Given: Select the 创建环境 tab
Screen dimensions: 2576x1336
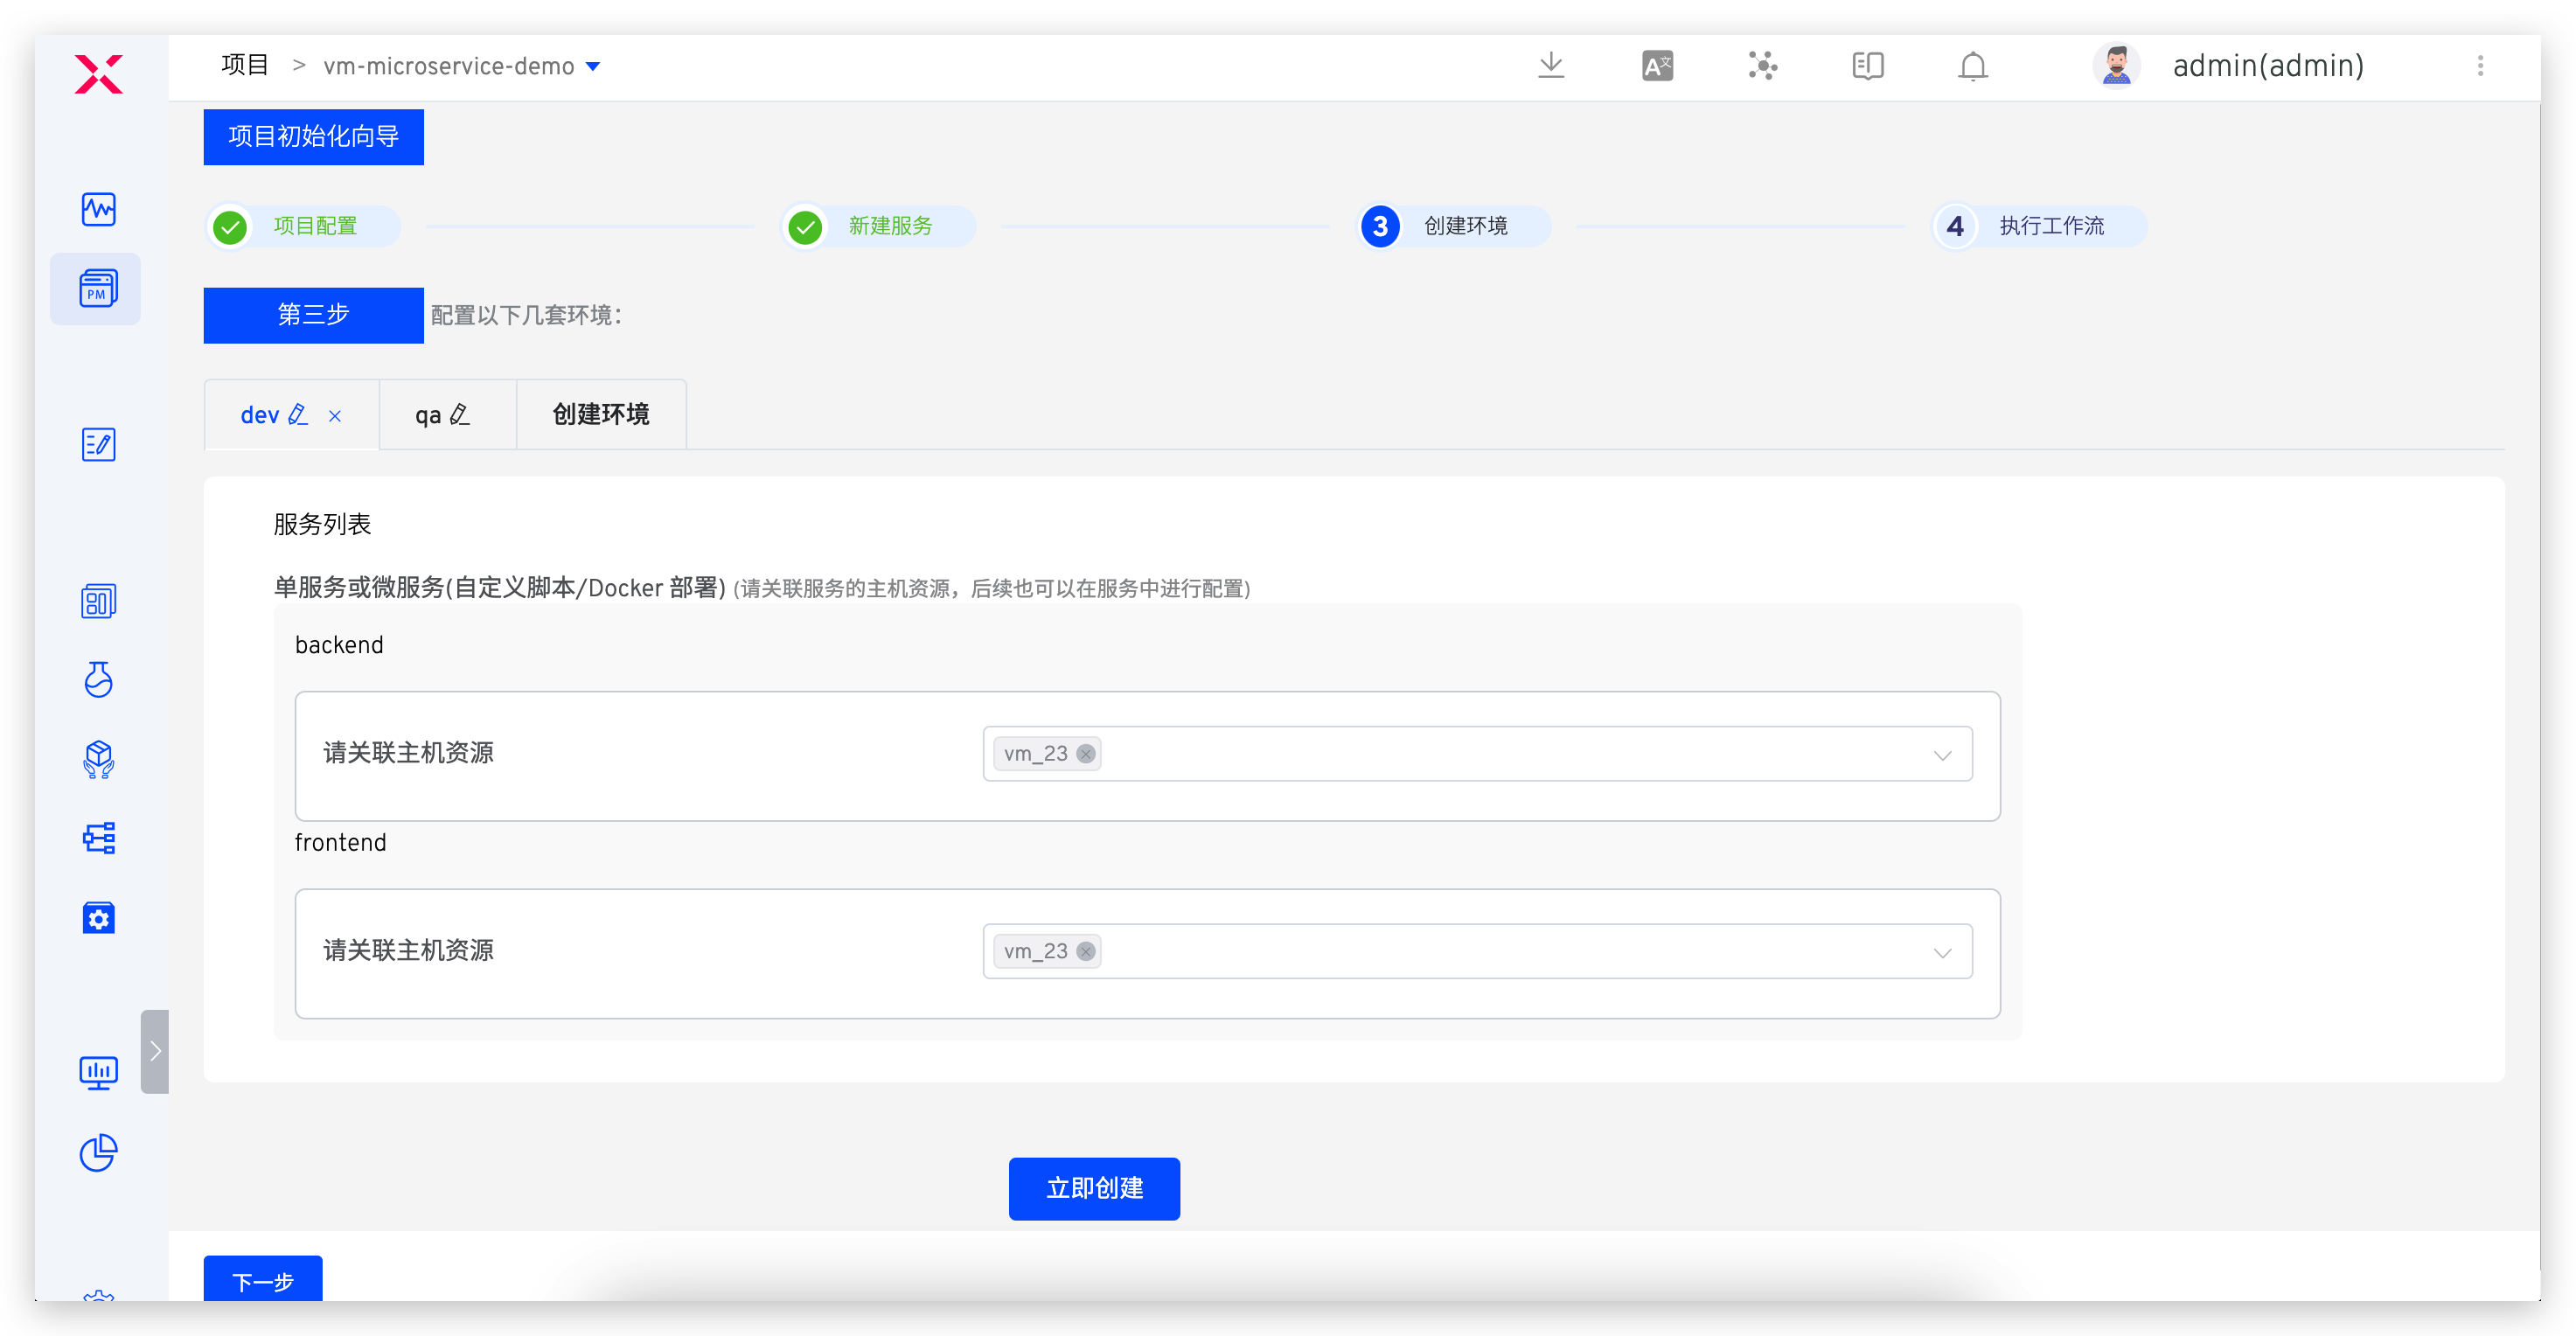Looking at the screenshot, I should click(599, 414).
